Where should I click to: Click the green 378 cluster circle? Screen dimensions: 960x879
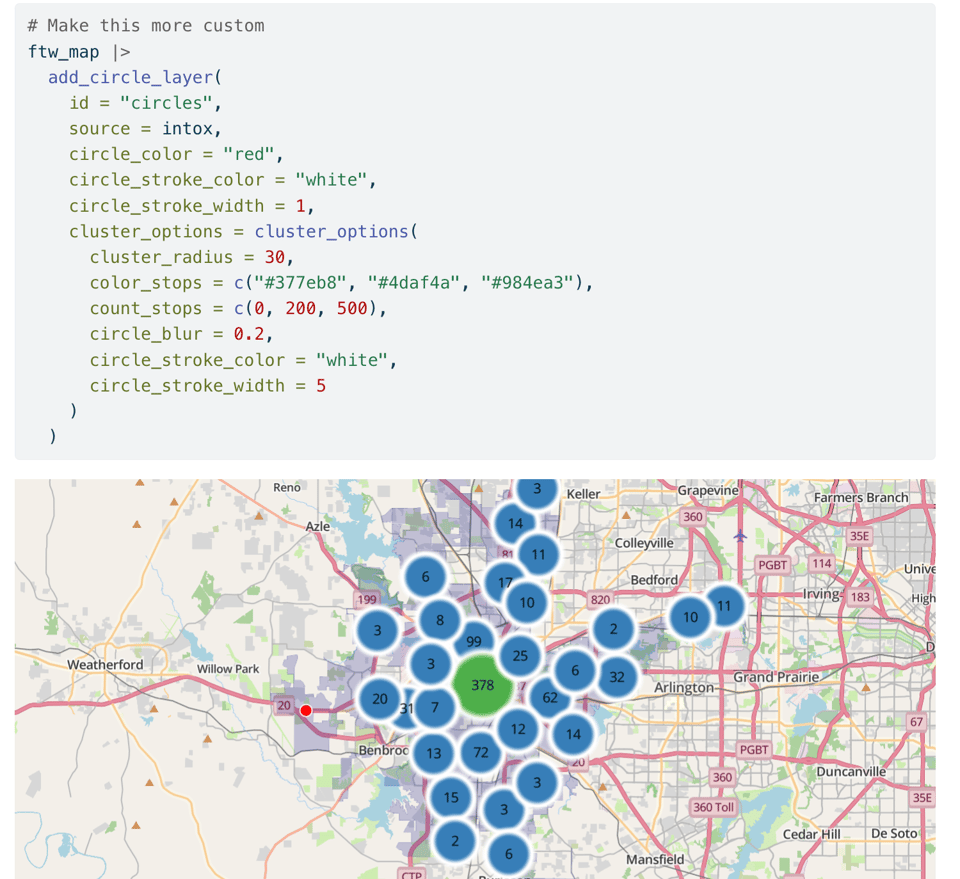pyautogui.click(x=483, y=685)
